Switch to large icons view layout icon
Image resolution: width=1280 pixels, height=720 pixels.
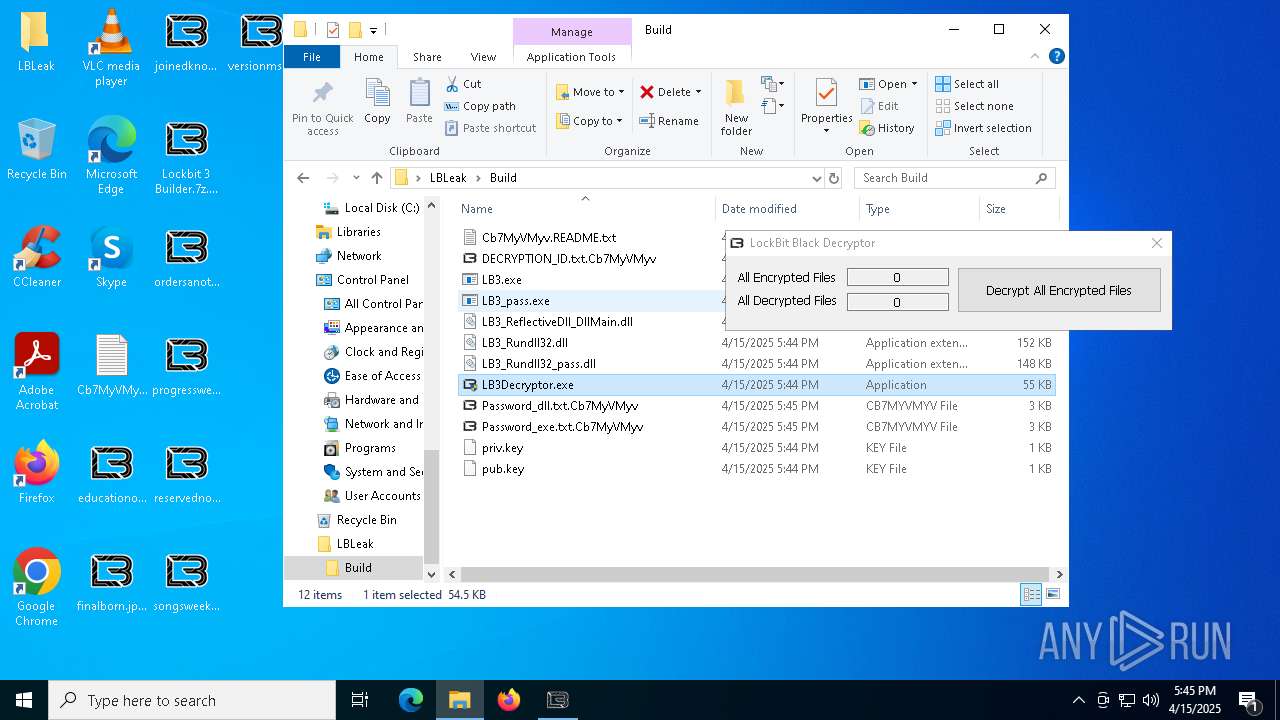point(1052,595)
